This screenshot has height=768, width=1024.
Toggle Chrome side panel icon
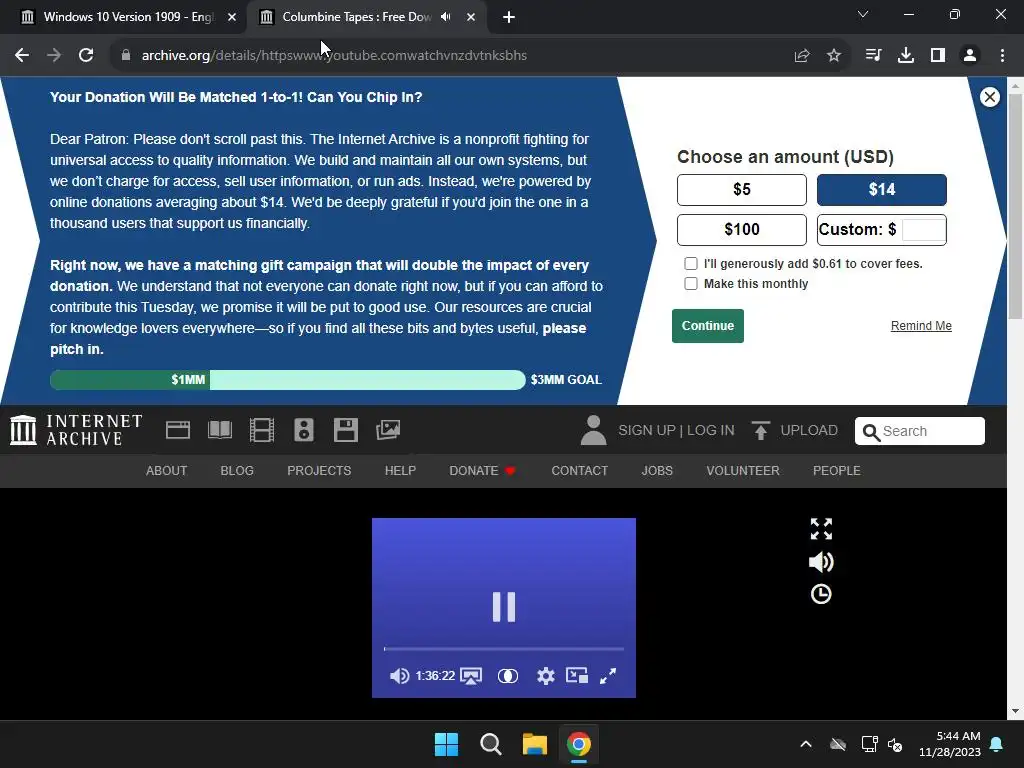938,56
